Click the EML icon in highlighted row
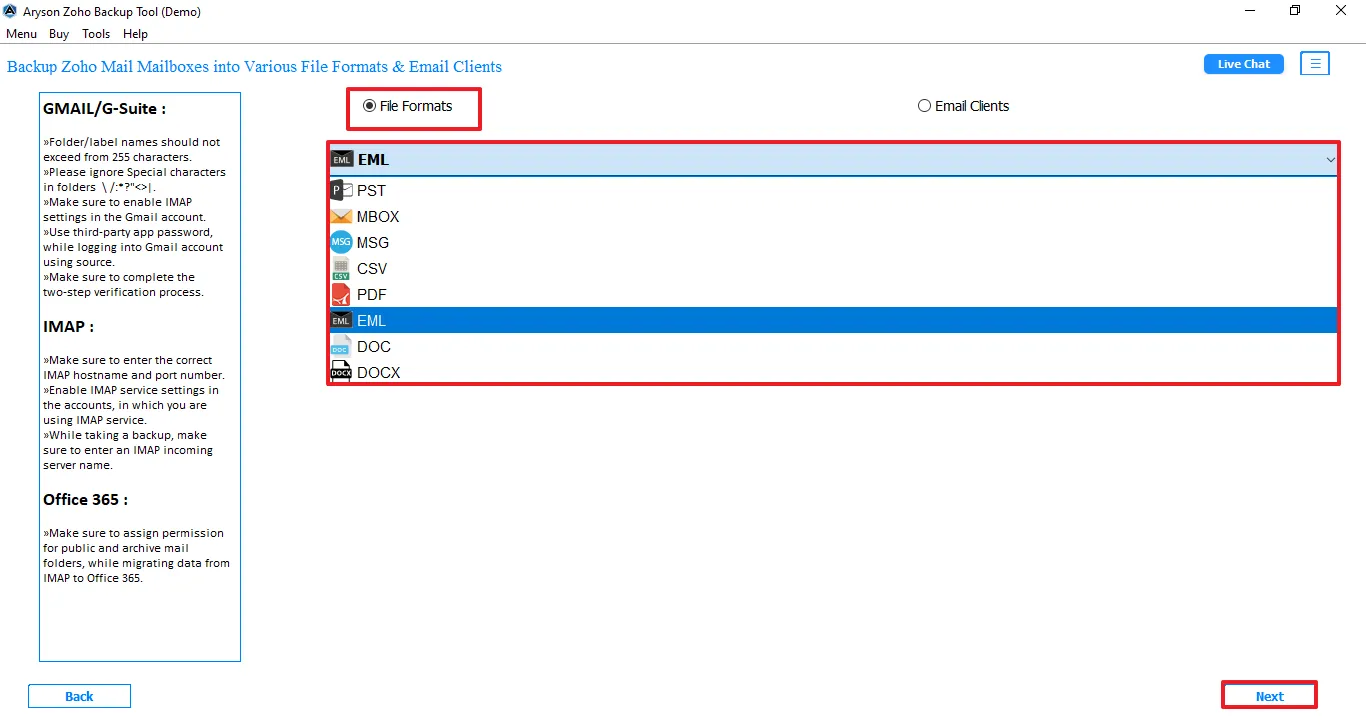 [341, 320]
